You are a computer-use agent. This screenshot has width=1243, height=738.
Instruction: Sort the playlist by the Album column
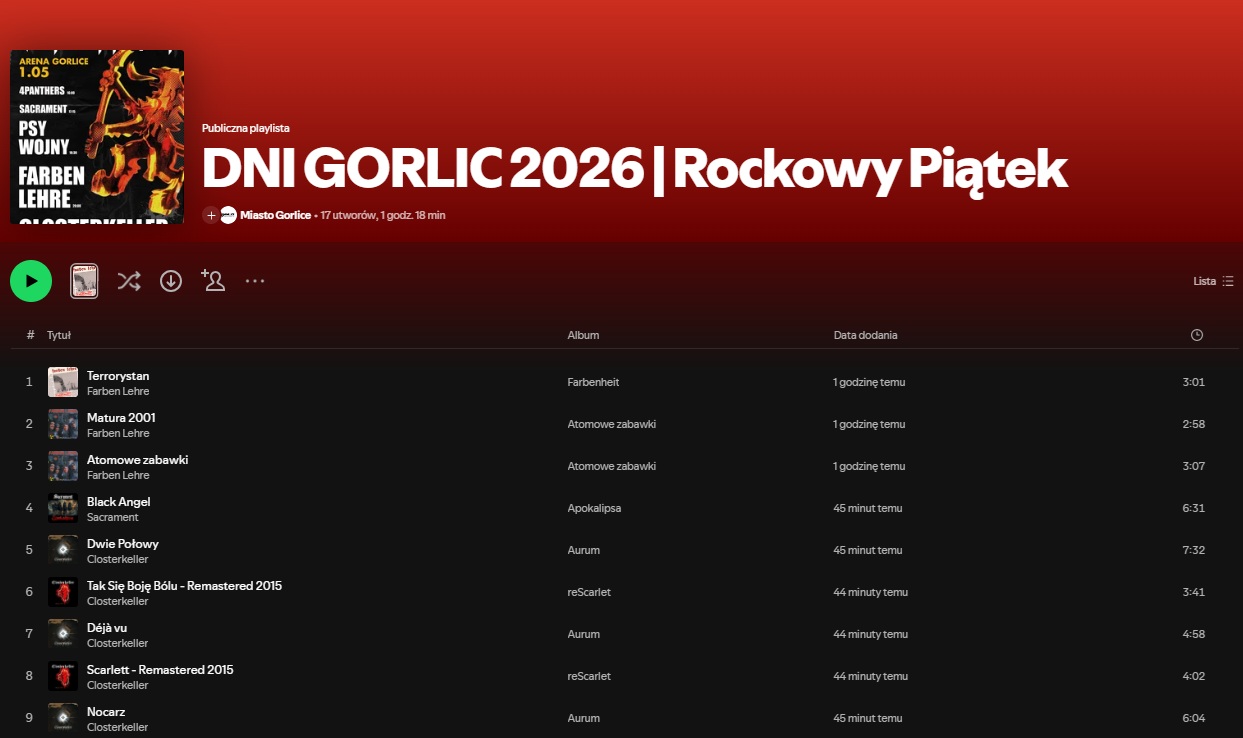tap(583, 335)
